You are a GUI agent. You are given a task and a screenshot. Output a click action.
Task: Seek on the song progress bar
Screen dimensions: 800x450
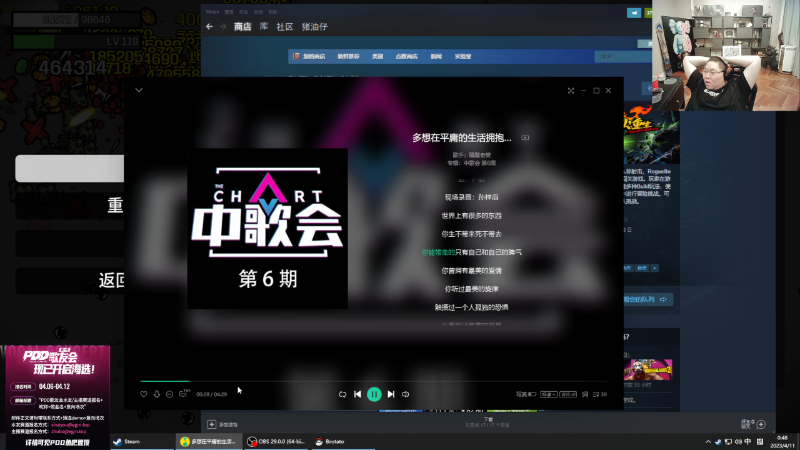pos(373,381)
